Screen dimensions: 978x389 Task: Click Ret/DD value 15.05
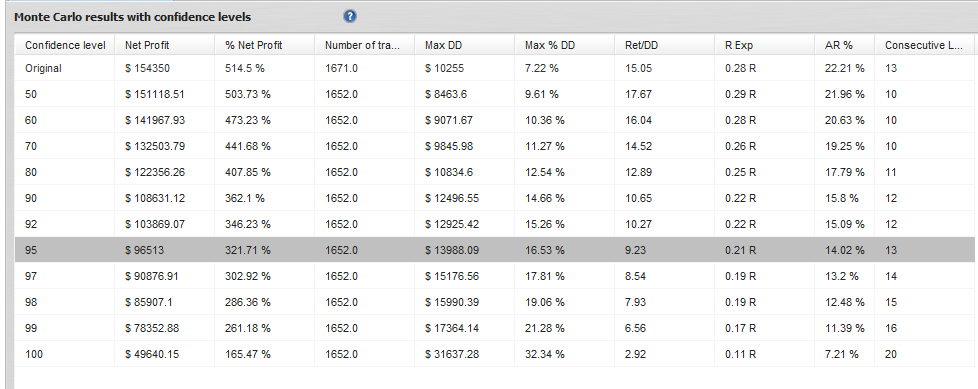[638, 69]
